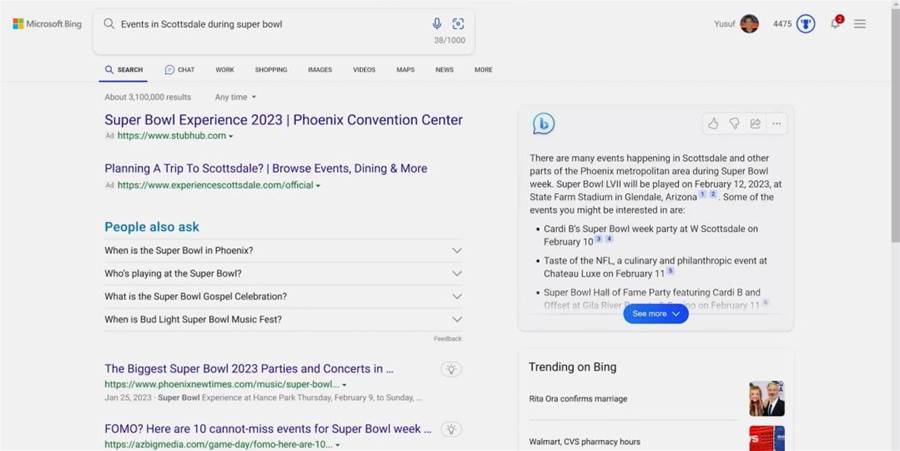Click lightbulb icon beside Phoenix New Times result
Screen dimensions: 900x451
tap(452, 369)
